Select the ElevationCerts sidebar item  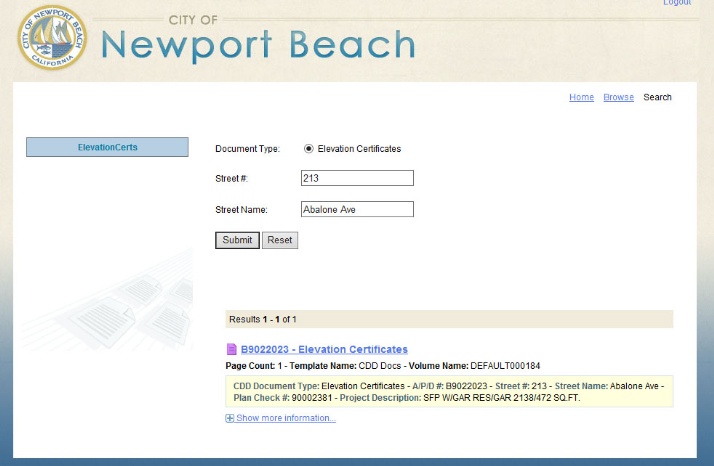click(107, 147)
